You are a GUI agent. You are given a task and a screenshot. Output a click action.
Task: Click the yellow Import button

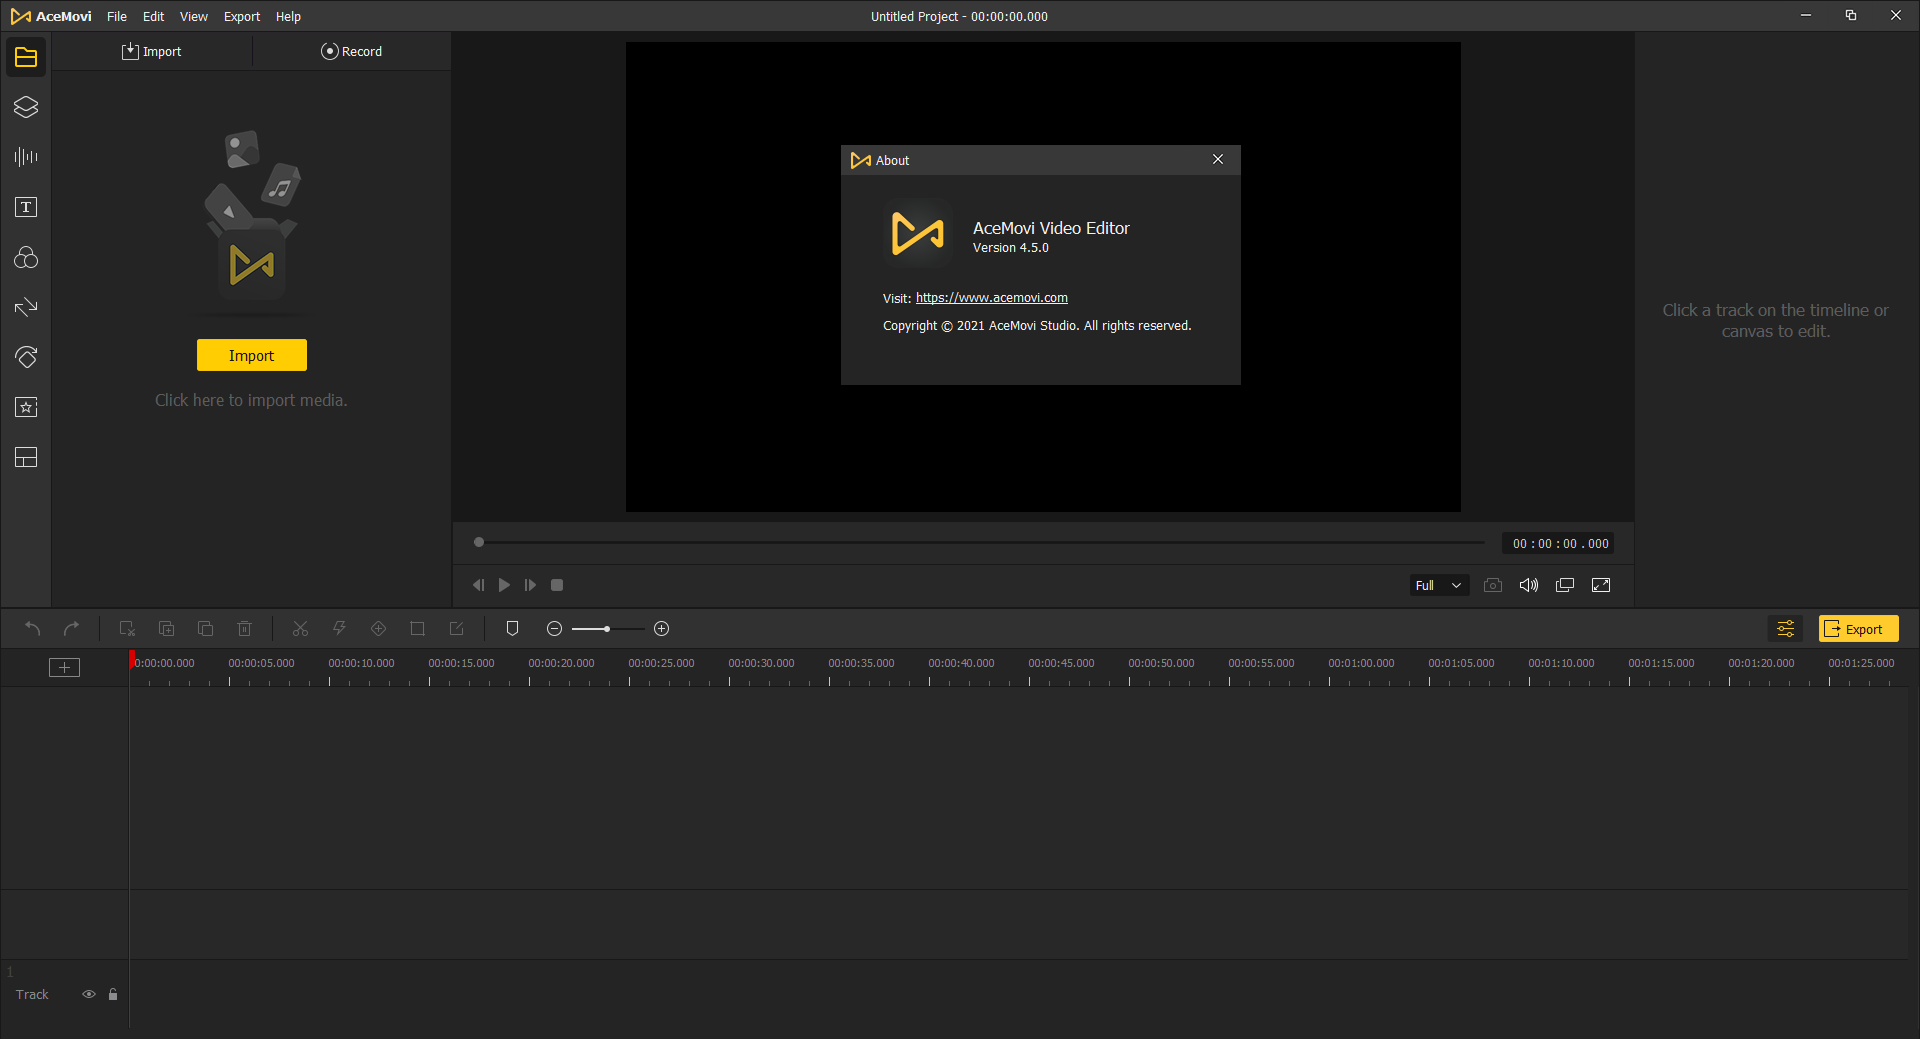(252, 355)
